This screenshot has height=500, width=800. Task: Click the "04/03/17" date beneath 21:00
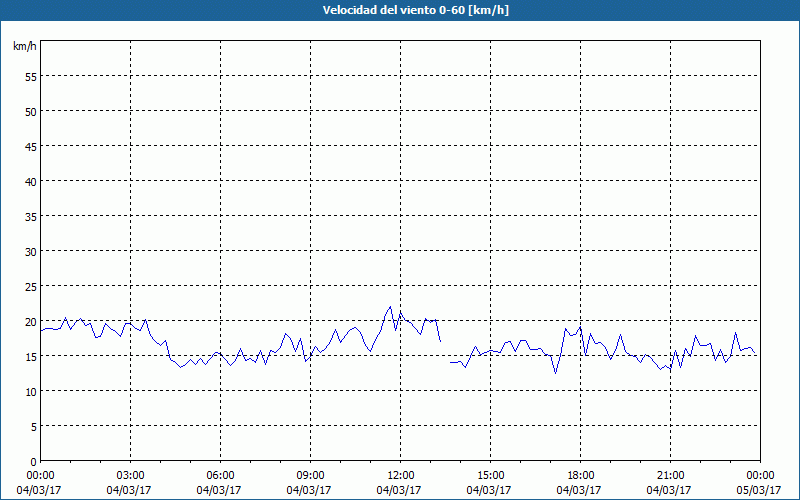coord(668,490)
